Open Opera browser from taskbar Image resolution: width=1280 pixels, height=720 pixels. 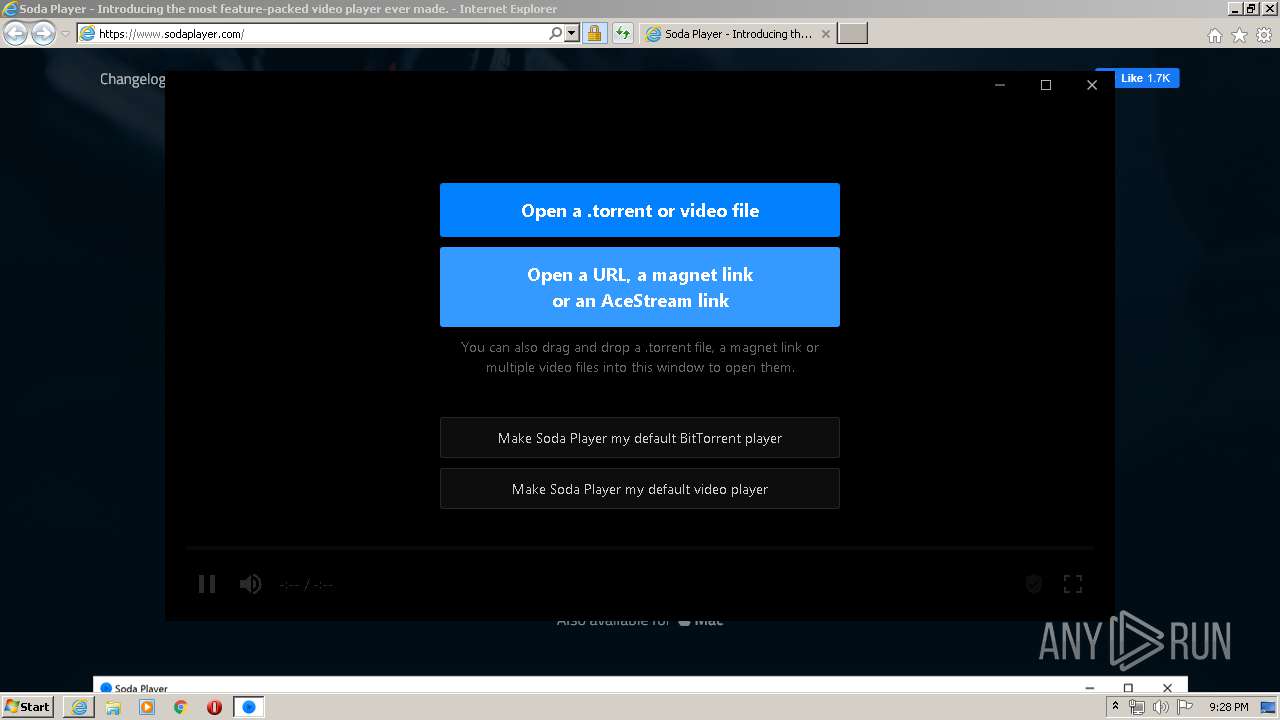(x=214, y=707)
